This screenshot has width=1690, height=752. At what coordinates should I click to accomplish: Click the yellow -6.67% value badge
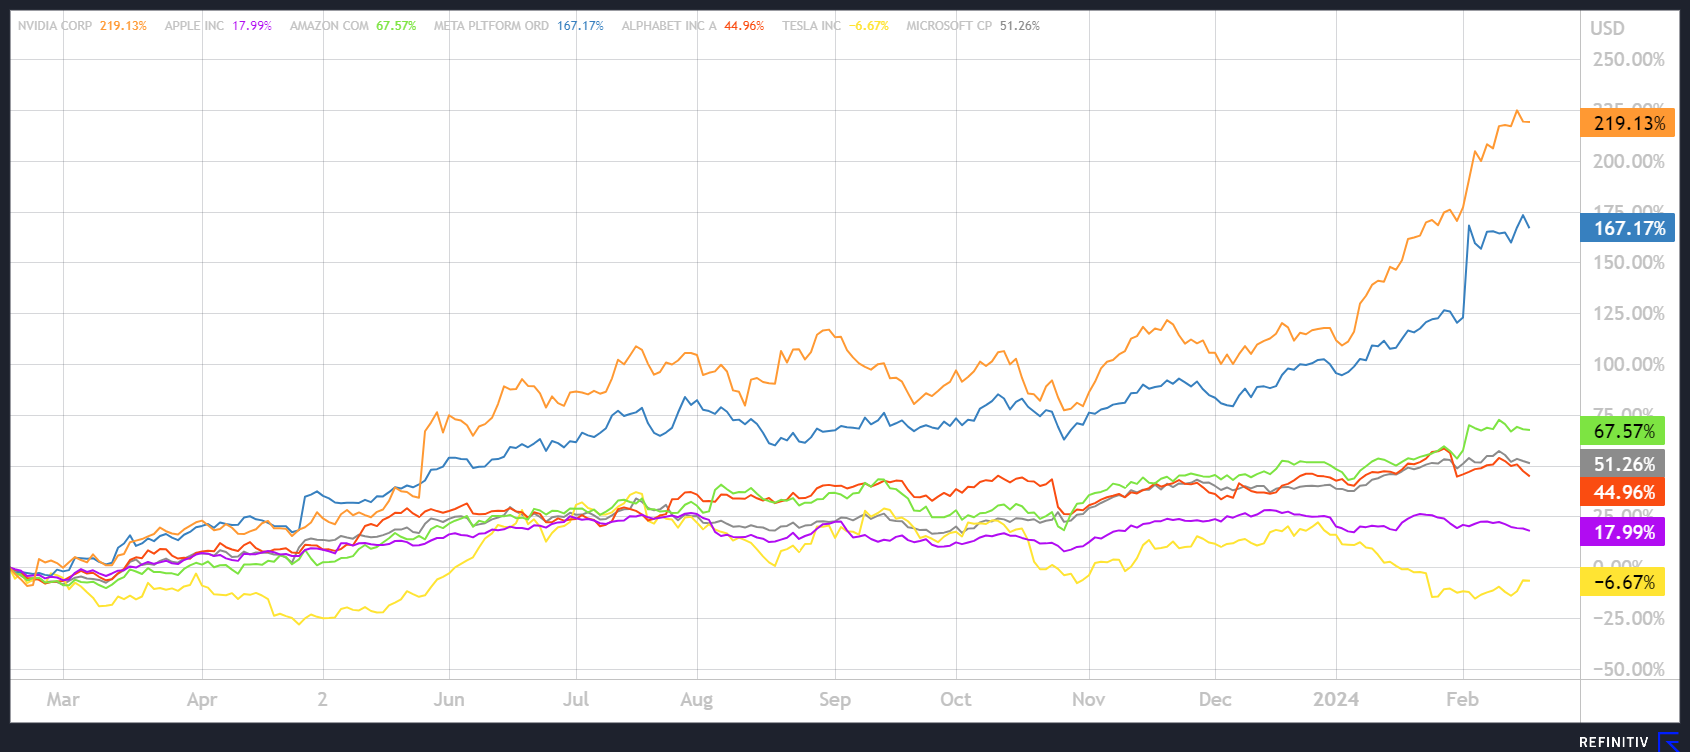click(x=1623, y=582)
